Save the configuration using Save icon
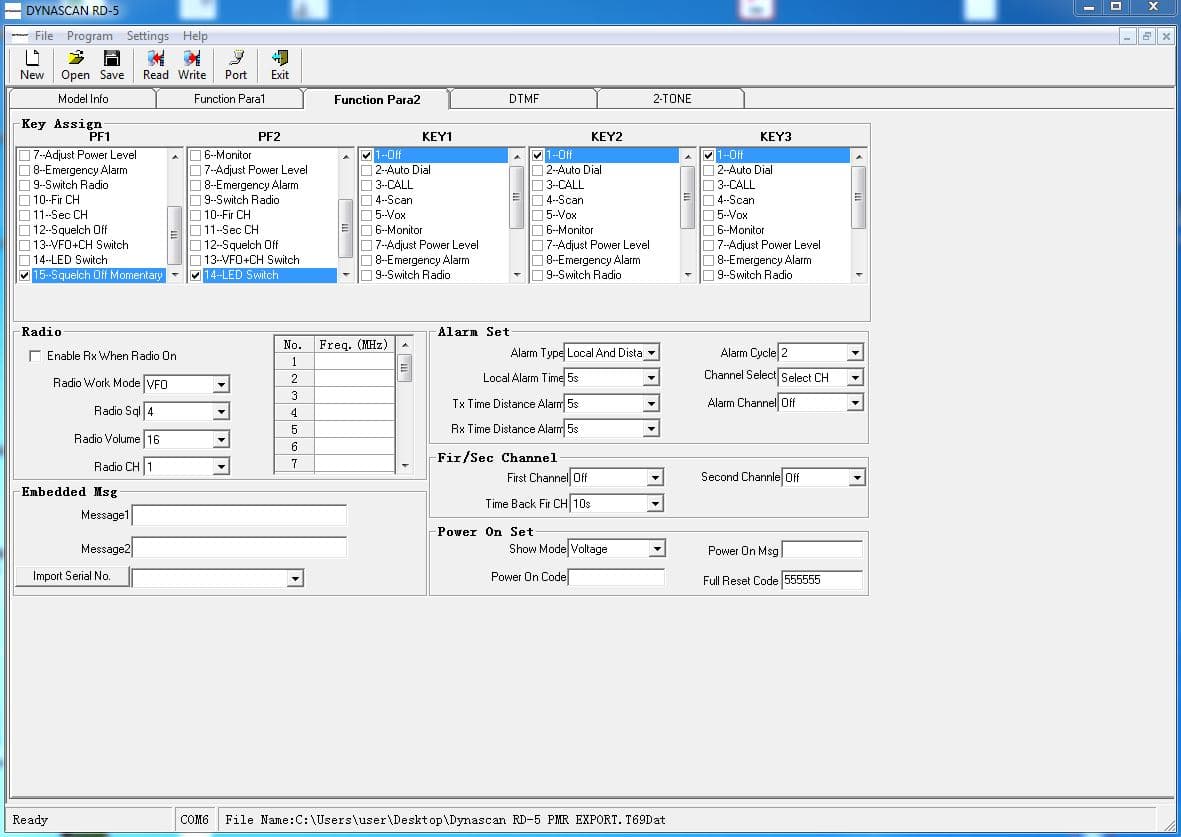 click(111, 65)
